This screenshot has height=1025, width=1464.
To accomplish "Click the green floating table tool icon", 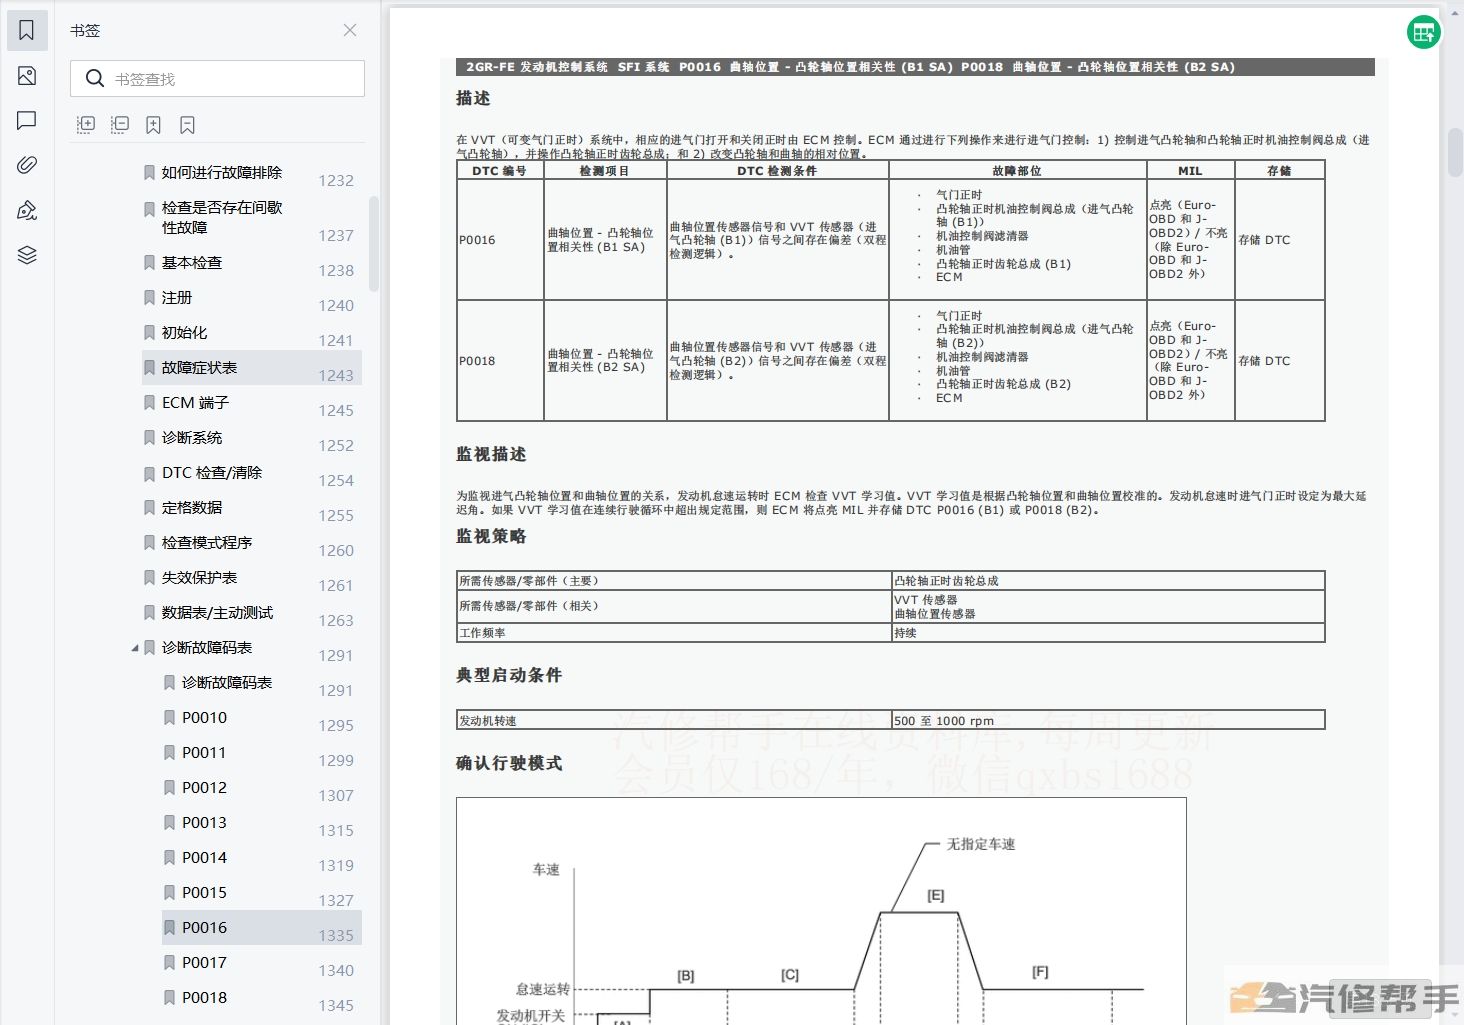I will [x=1423, y=32].
